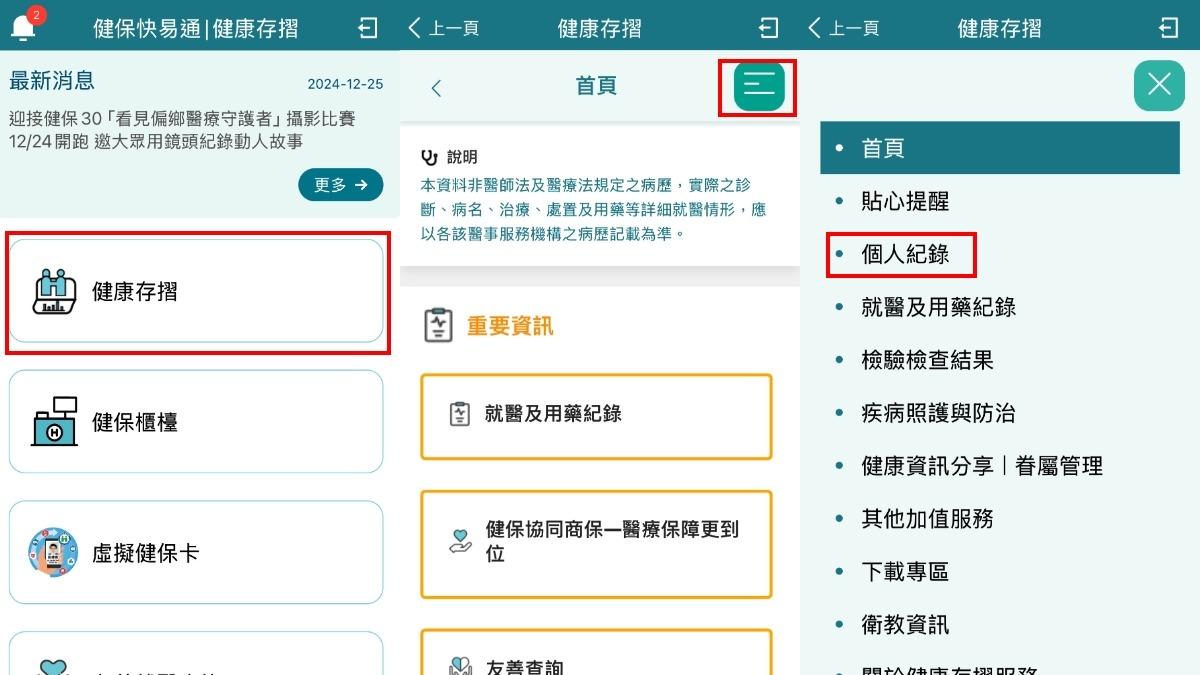Tap heart-hand icon in 健保協同商保 card

coord(460,541)
